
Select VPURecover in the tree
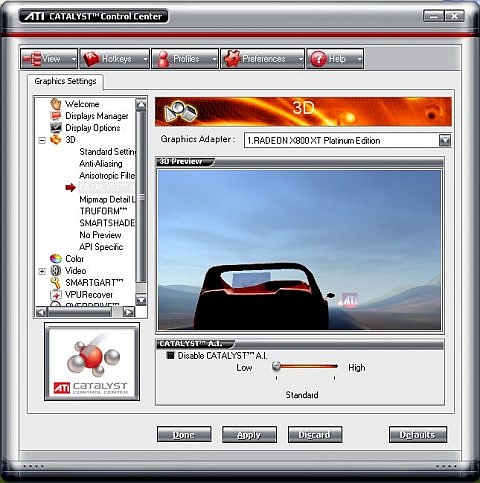pos(89,295)
